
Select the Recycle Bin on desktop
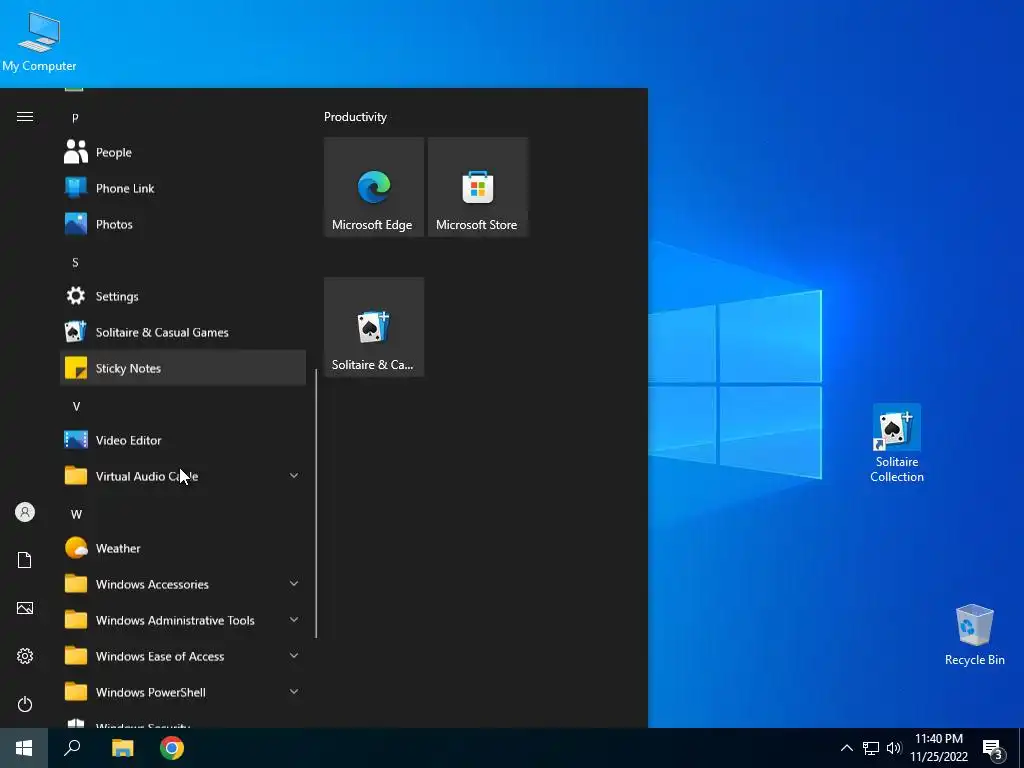point(974,635)
